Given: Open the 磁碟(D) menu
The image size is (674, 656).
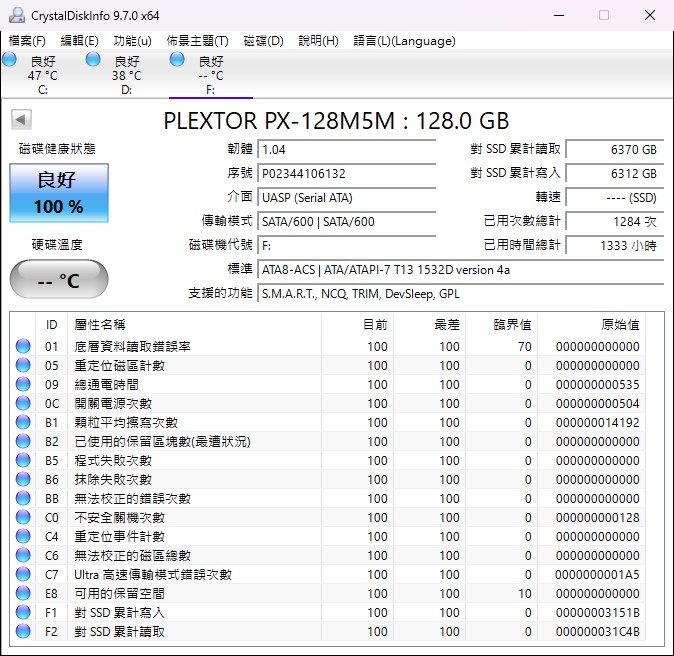Looking at the screenshot, I should click(263, 41).
